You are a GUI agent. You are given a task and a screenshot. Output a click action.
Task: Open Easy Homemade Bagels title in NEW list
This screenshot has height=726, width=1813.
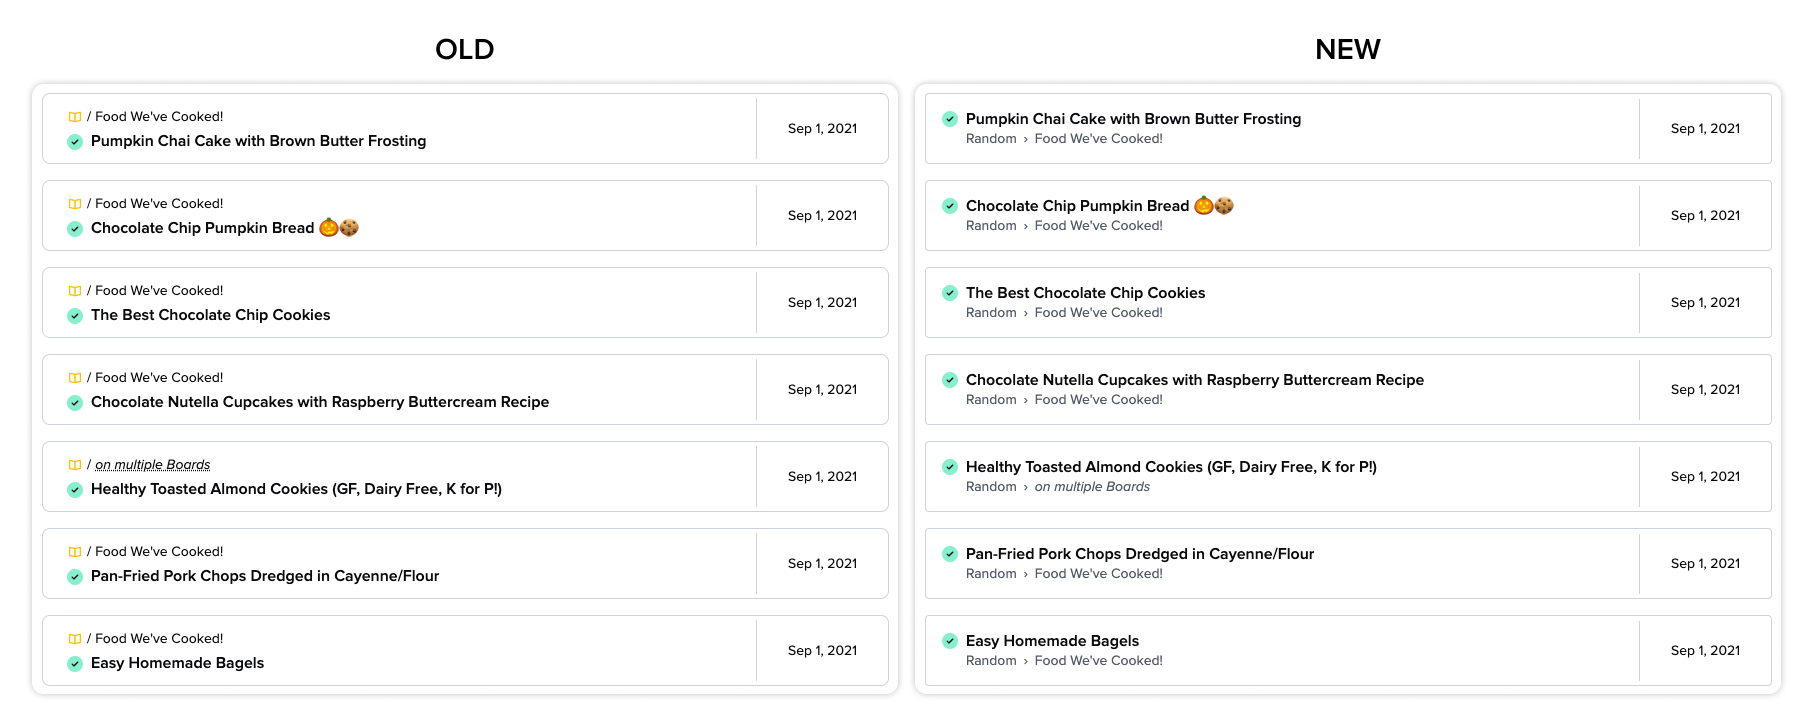pyautogui.click(x=1052, y=641)
